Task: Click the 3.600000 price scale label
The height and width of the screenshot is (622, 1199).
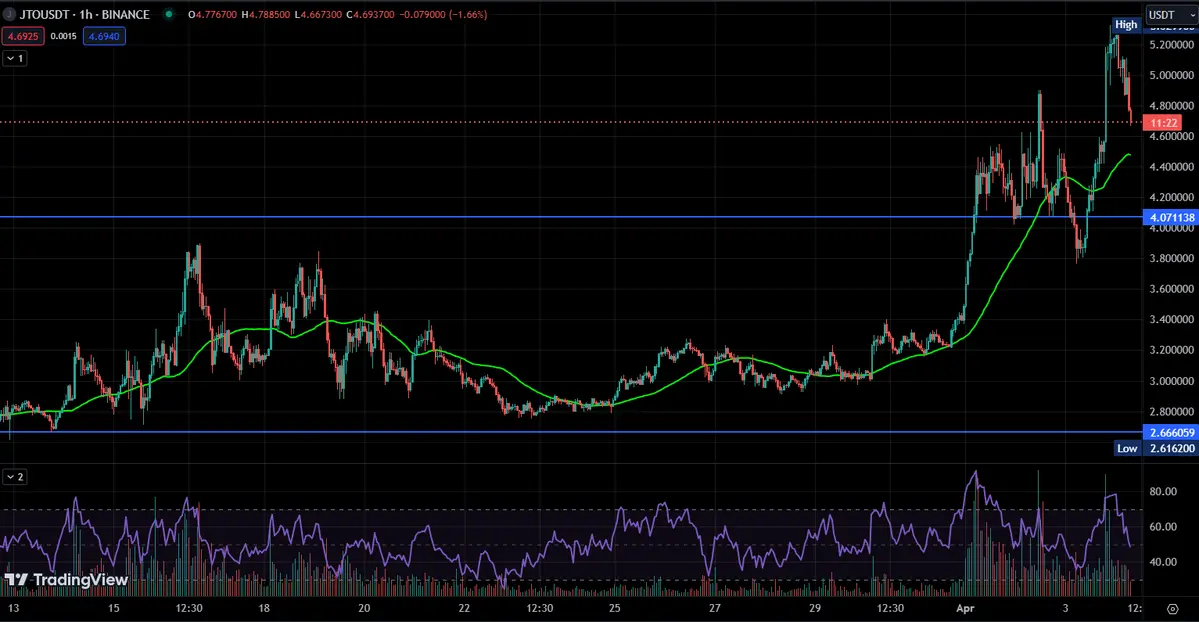Action: 1171,289
